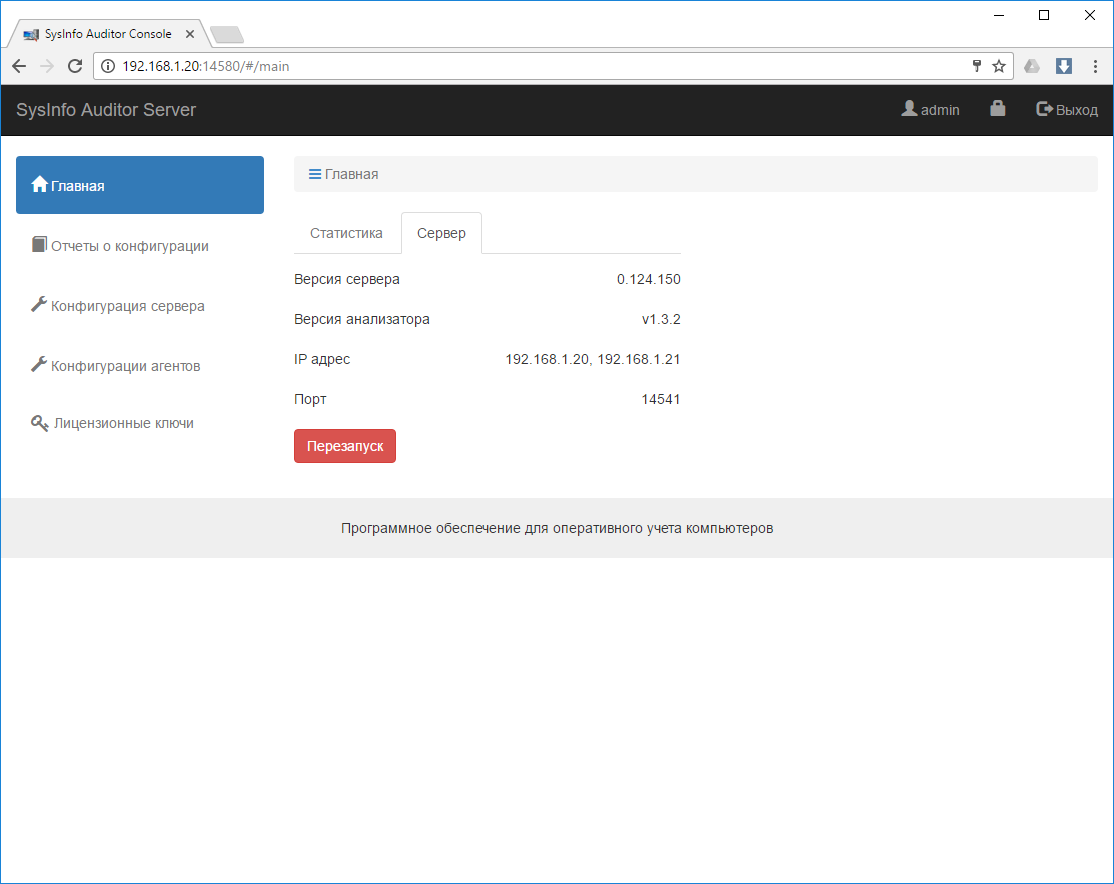
Task: Click the admin user icon in header
Action: (908, 109)
